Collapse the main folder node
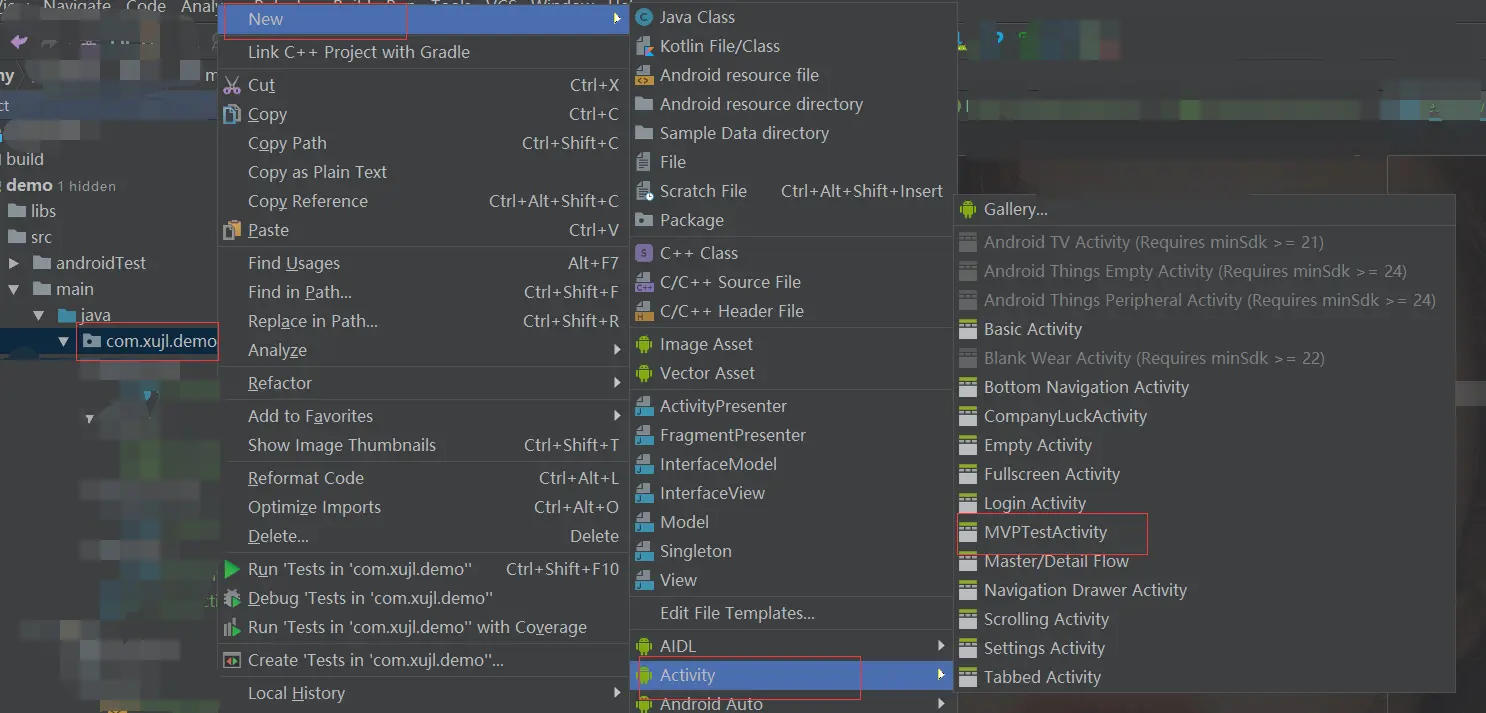The width and height of the screenshot is (1486, 713). point(14,289)
